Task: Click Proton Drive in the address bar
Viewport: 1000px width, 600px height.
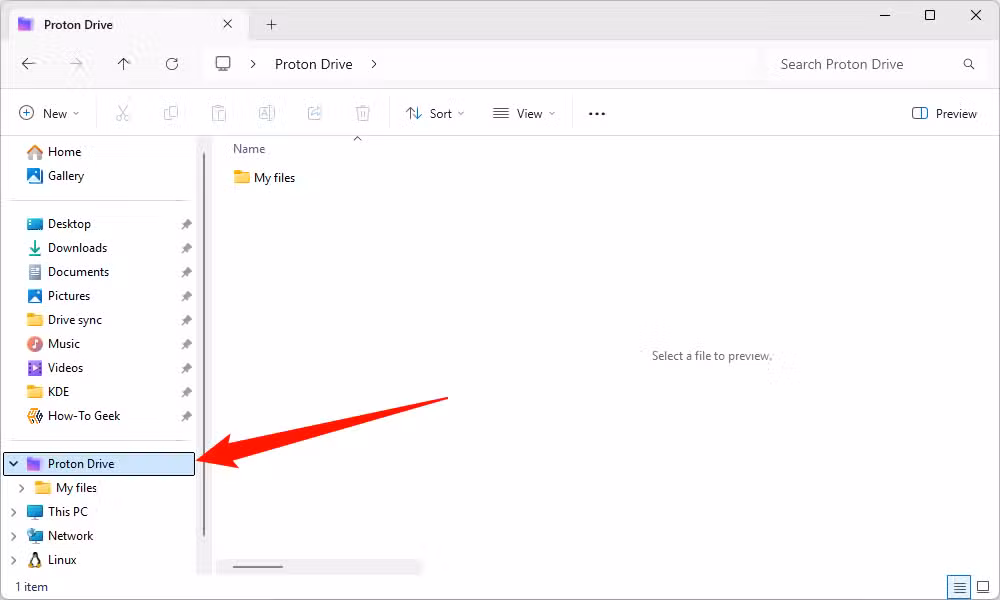Action: point(314,64)
